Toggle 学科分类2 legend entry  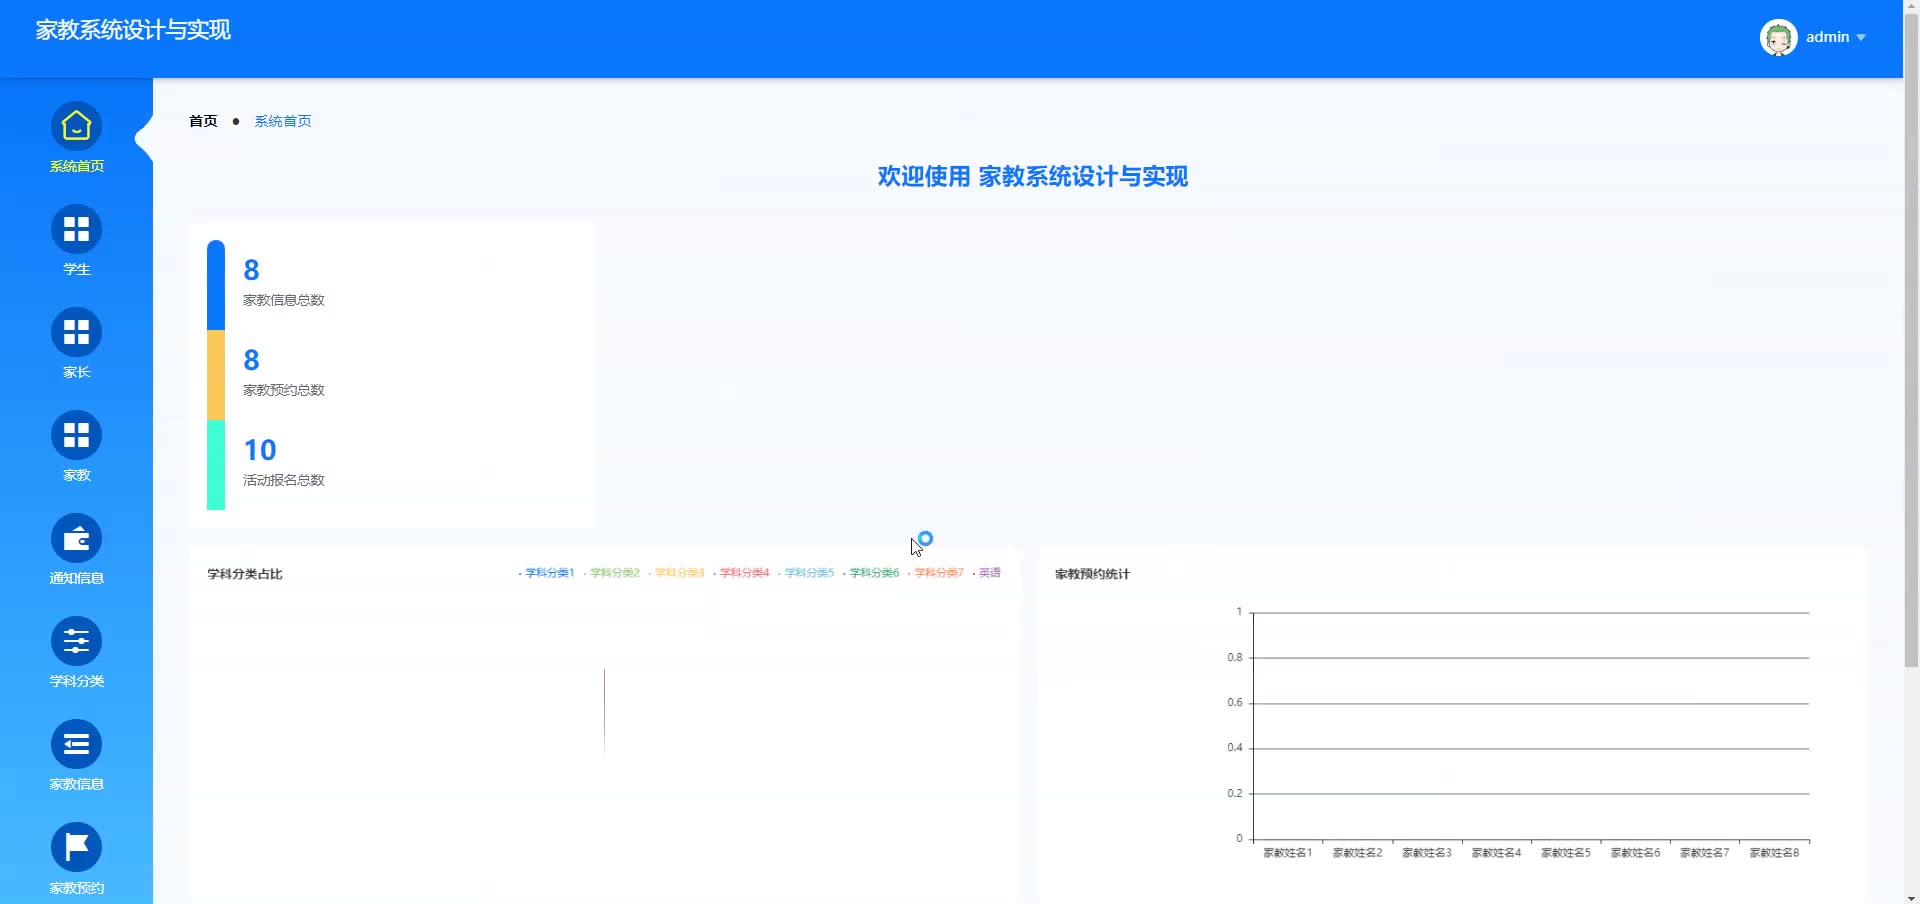click(611, 573)
